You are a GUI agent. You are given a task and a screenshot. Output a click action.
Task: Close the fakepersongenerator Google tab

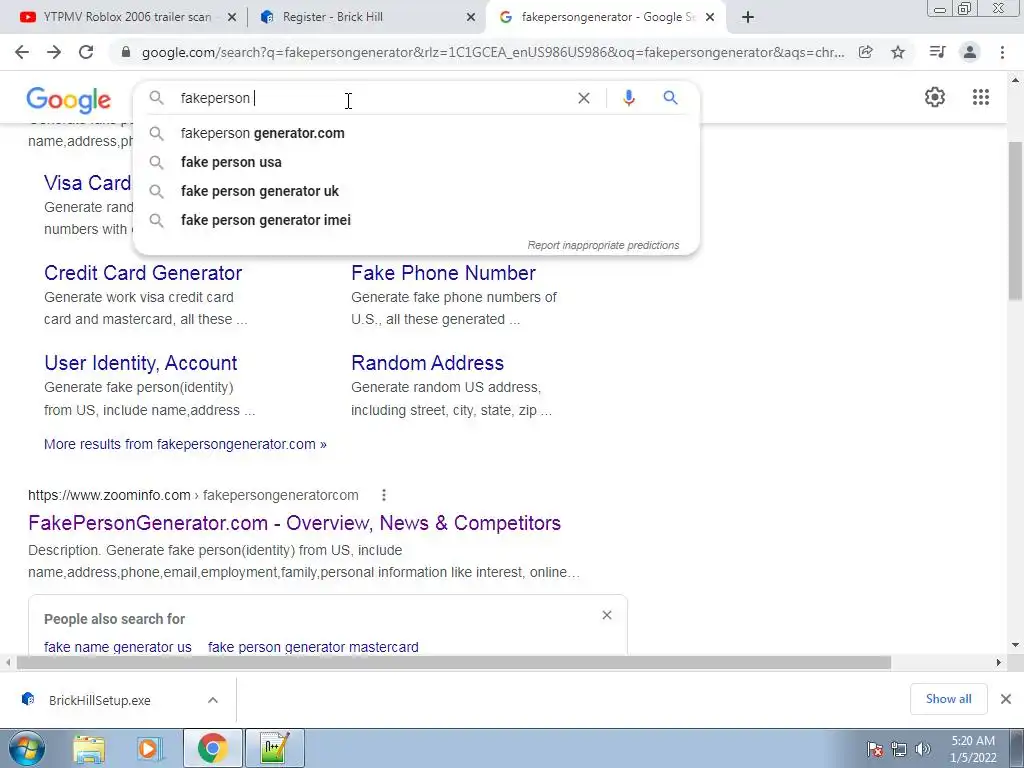click(x=710, y=17)
